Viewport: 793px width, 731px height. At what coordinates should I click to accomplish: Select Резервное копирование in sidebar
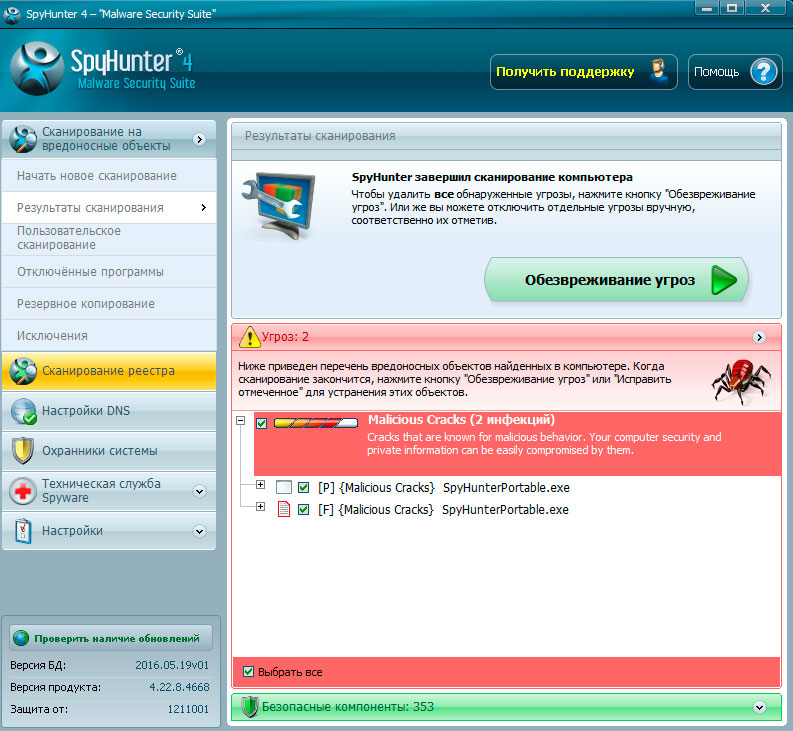[85, 304]
